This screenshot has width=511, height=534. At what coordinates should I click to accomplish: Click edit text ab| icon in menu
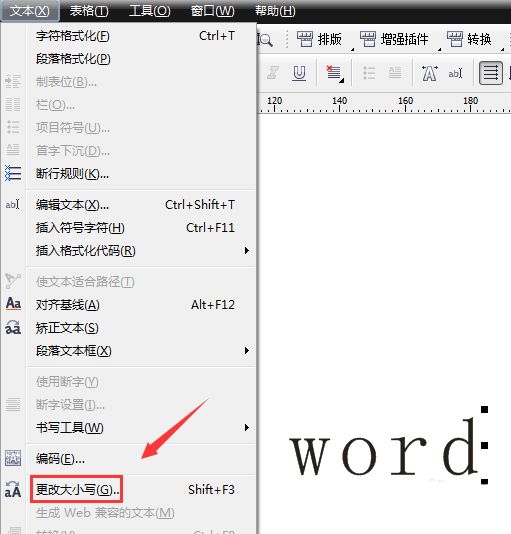(12, 205)
